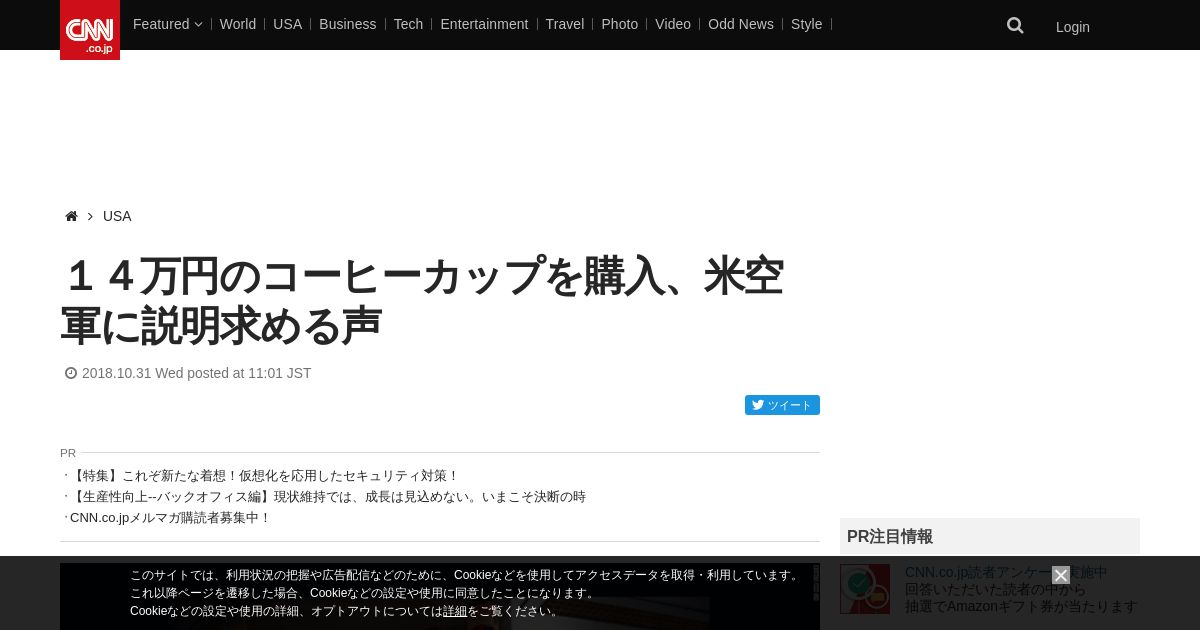Image resolution: width=1200 pixels, height=630 pixels.
Task: Open PR link about 仮想化 security
Action: pyautogui.click(x=264, y=476)
